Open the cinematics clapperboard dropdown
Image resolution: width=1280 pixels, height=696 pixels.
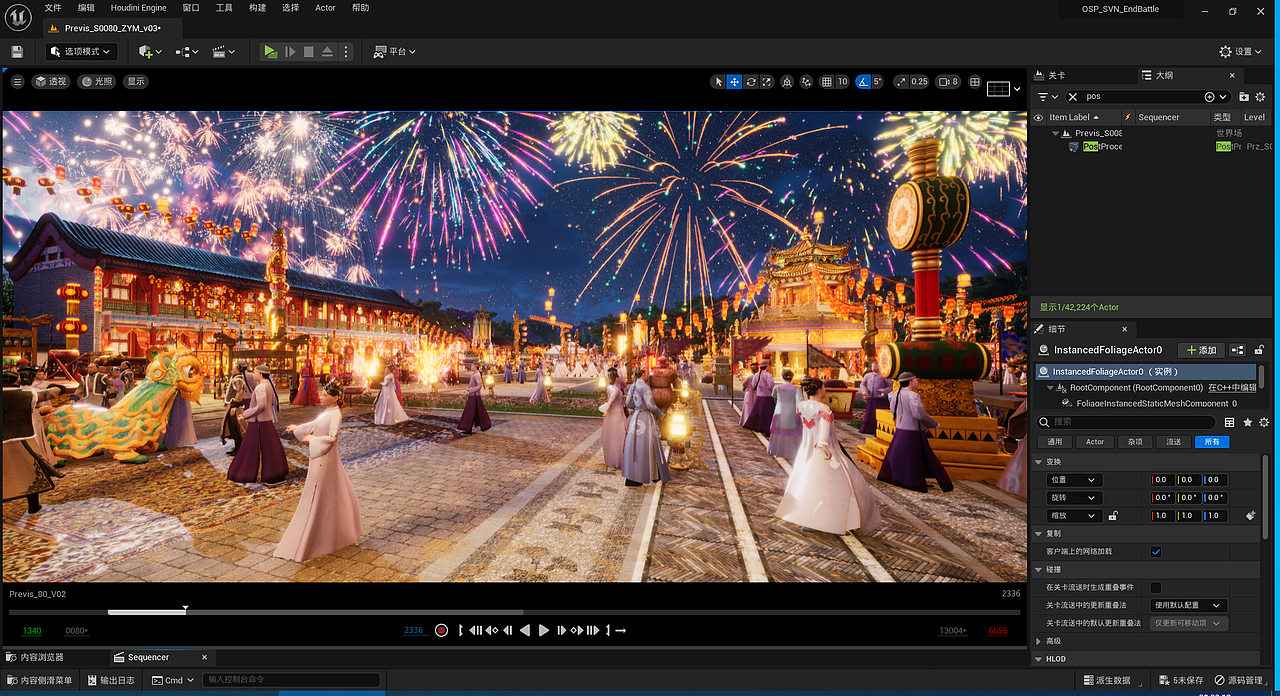click(224, 51)
